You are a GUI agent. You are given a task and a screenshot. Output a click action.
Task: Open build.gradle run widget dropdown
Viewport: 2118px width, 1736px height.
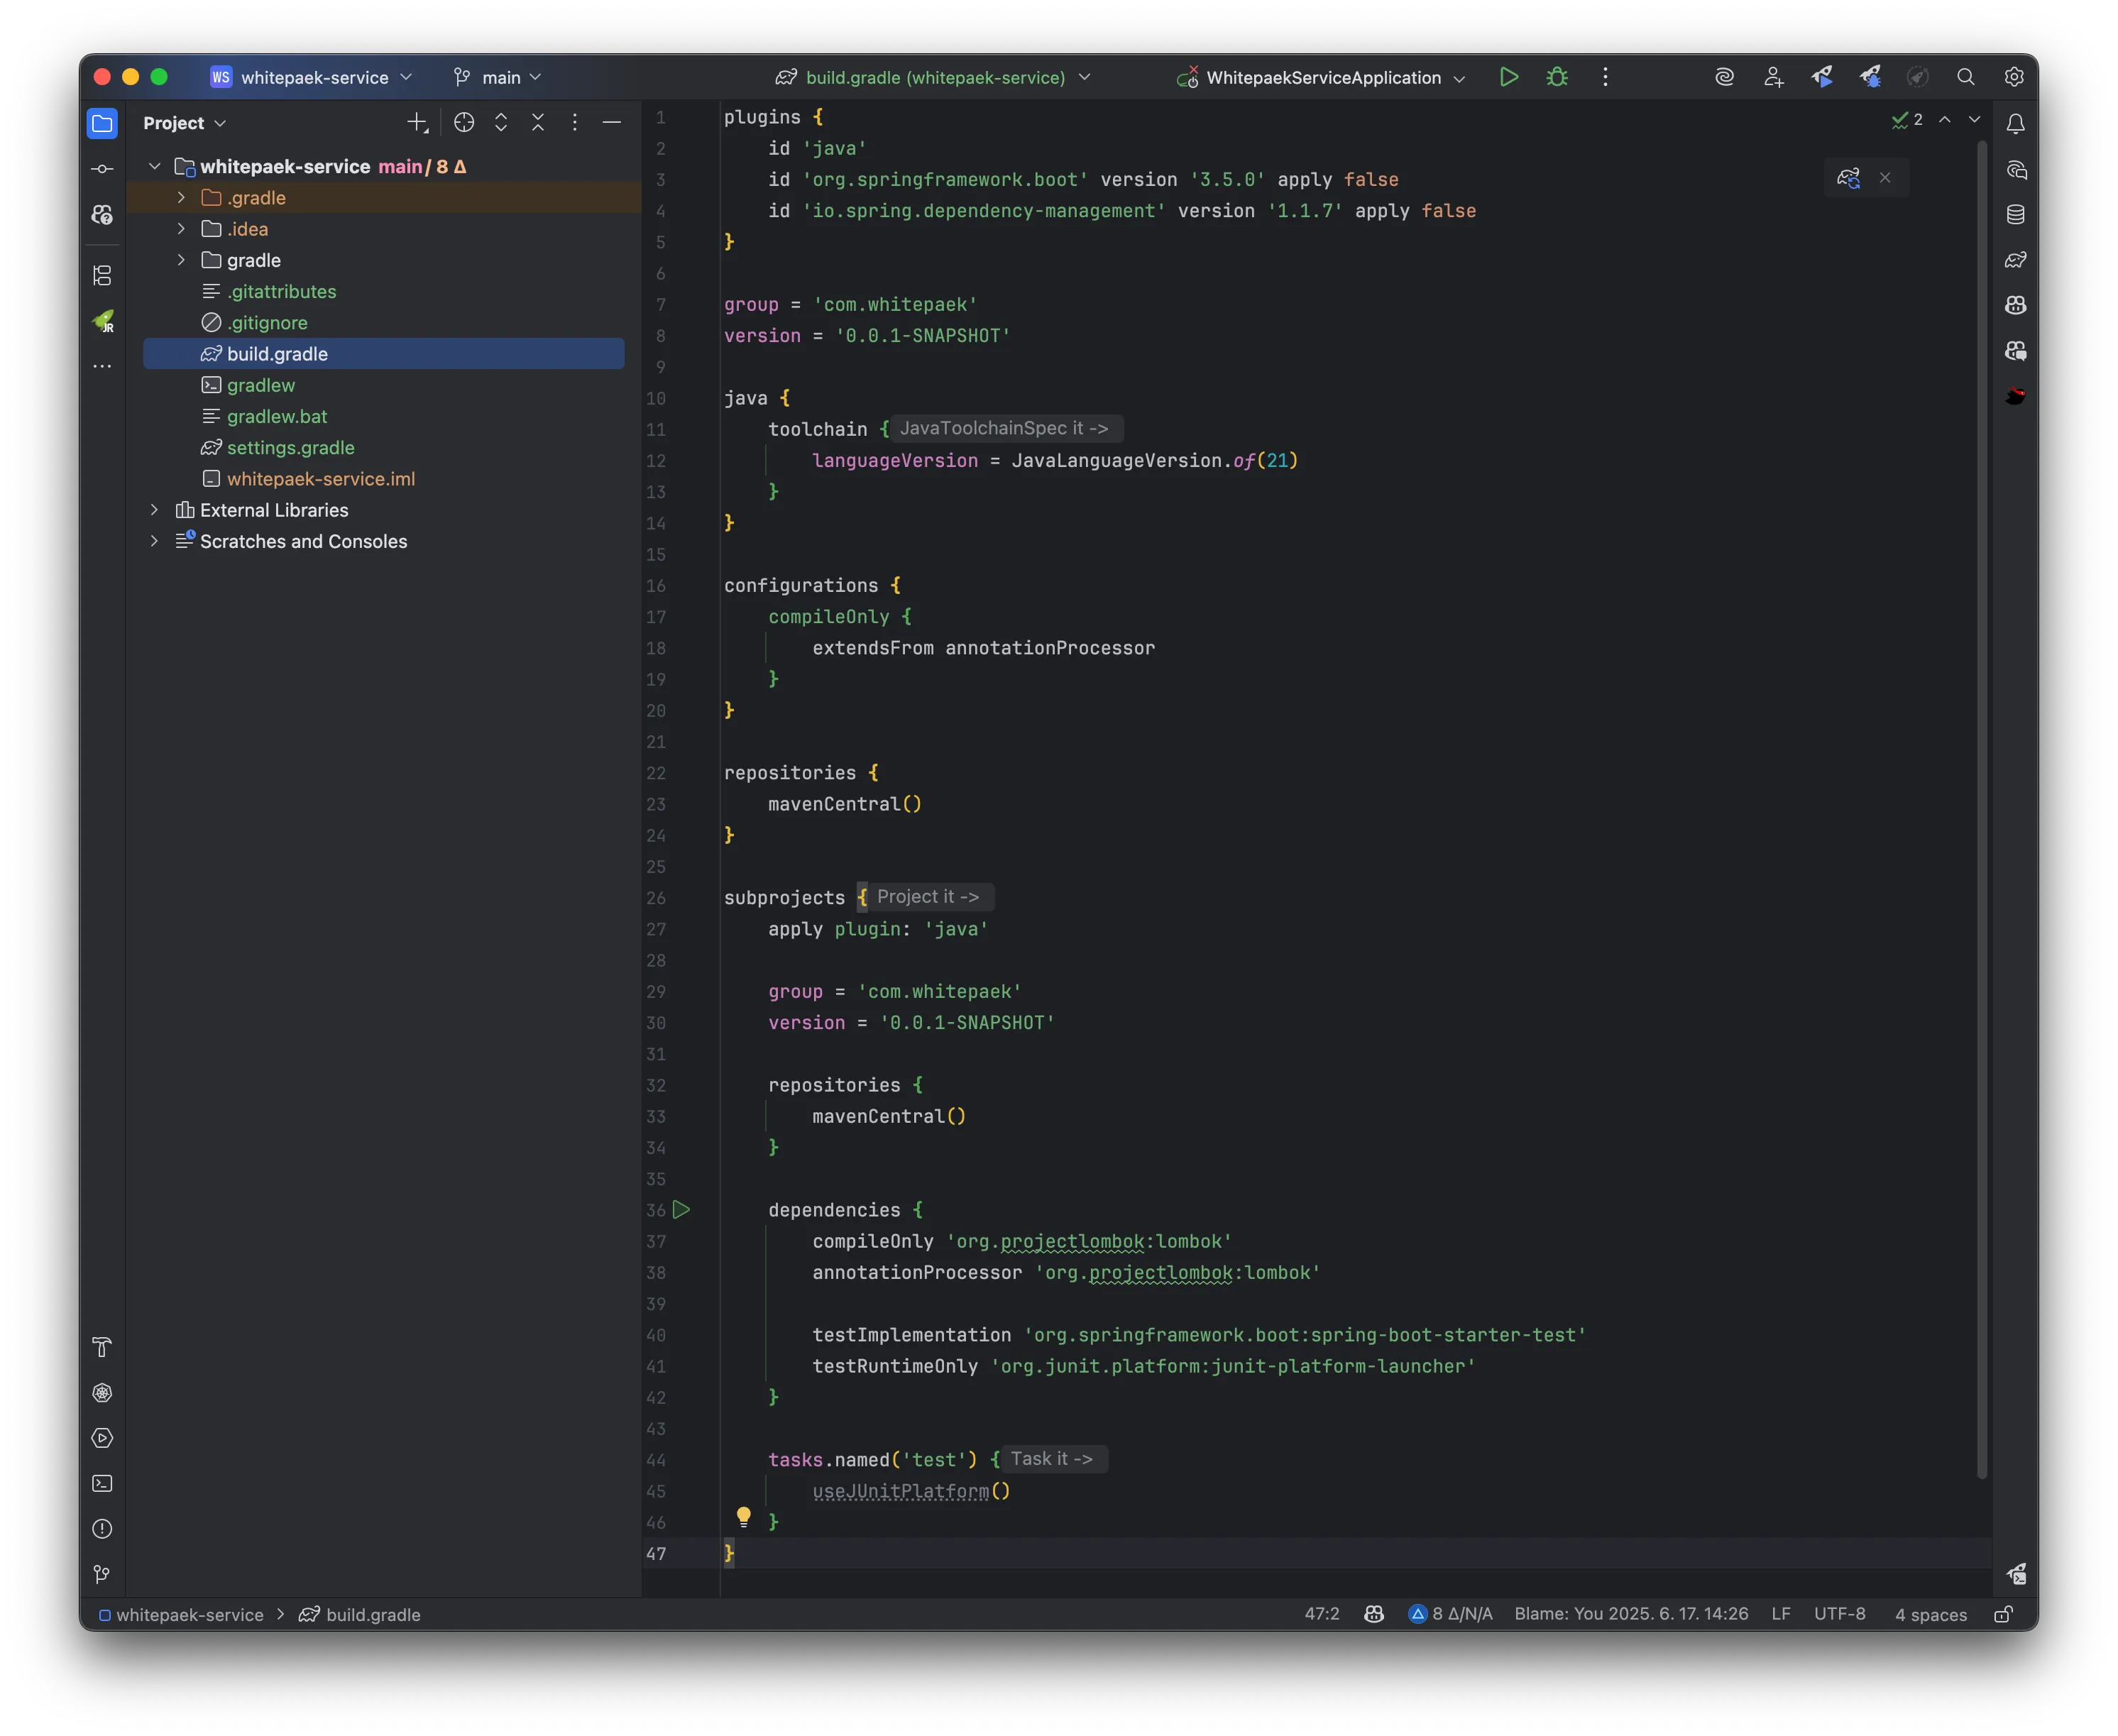pos(933,77)
